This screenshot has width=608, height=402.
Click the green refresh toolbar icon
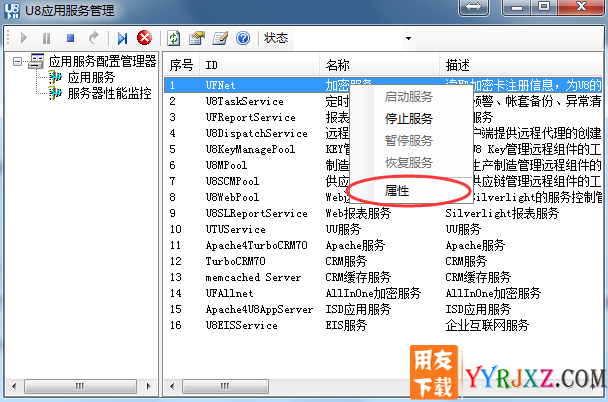coord(173,38)
